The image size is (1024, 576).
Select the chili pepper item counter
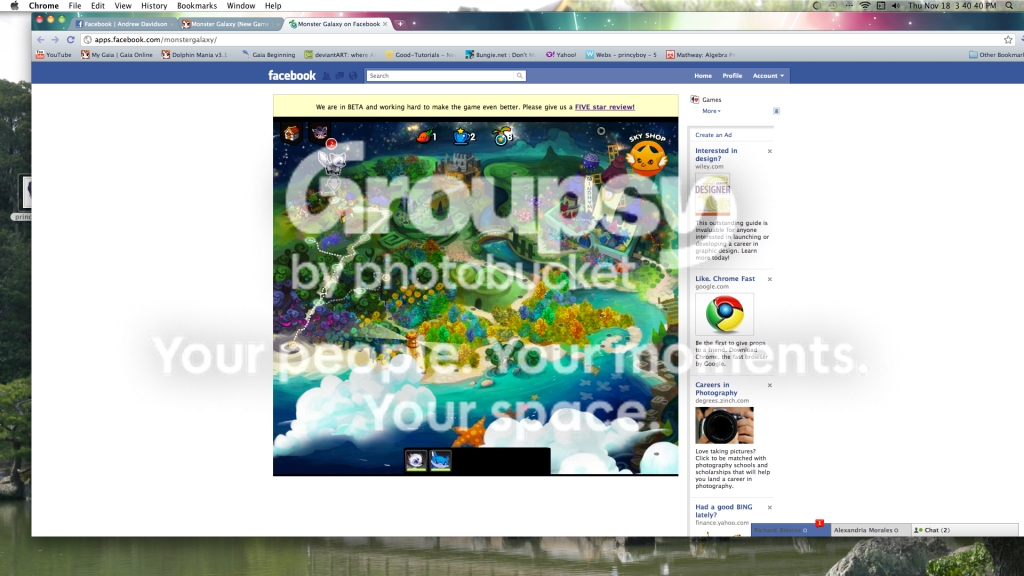(x=426, y=136)
